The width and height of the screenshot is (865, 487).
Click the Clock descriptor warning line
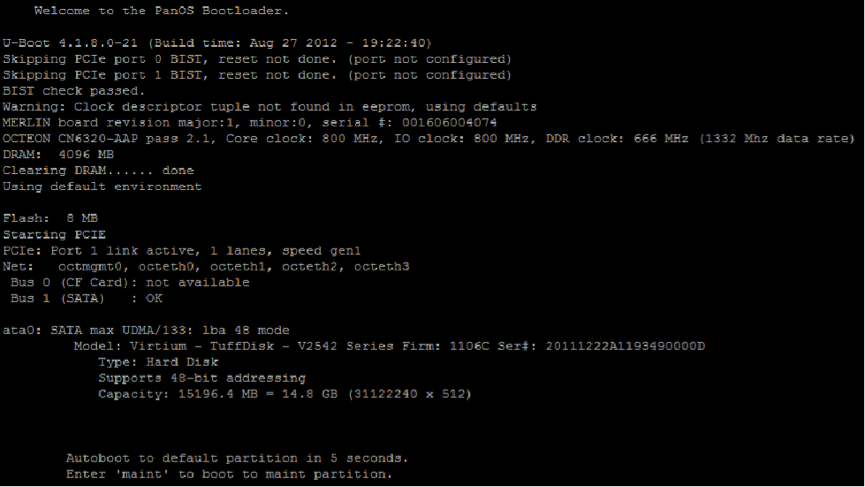pos(270,107)
